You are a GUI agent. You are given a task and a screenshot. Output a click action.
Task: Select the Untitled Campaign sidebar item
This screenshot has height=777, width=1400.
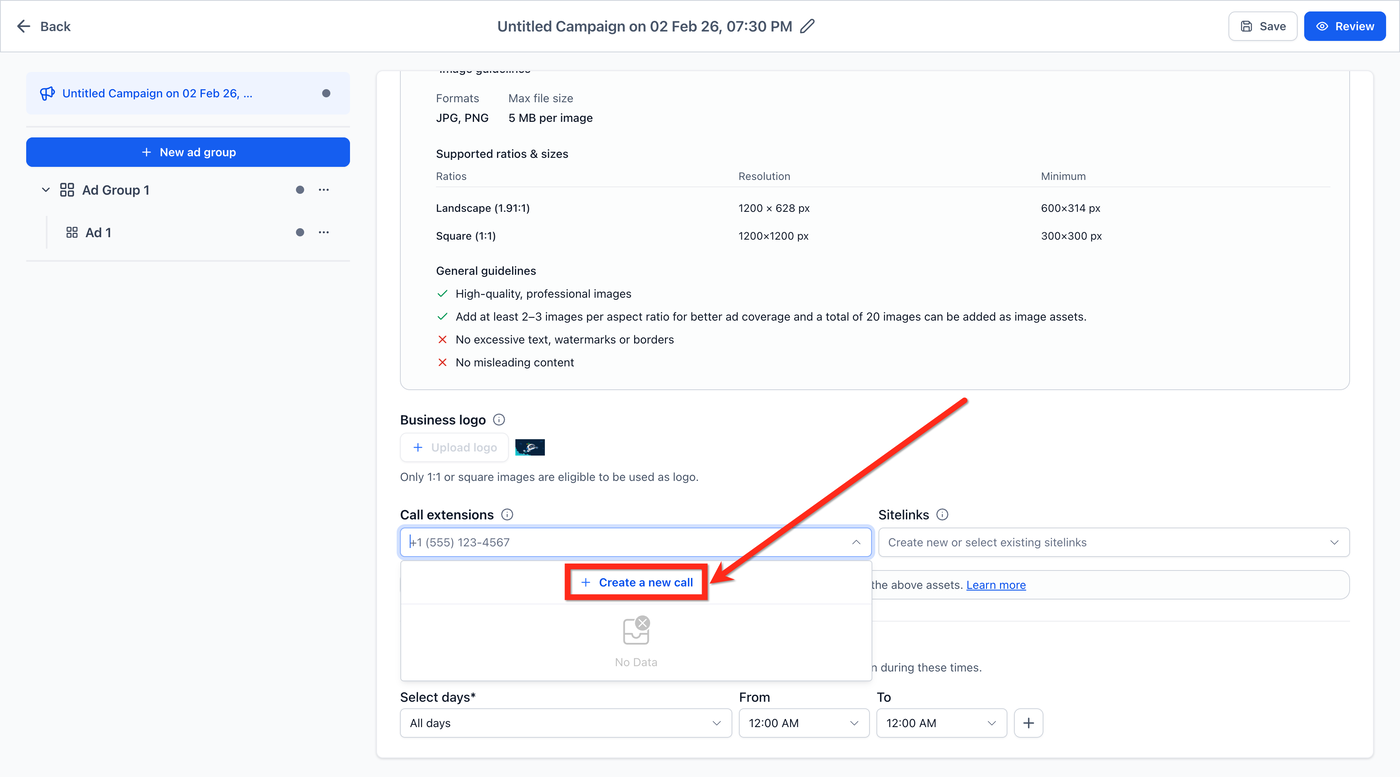tap(157, 93)
